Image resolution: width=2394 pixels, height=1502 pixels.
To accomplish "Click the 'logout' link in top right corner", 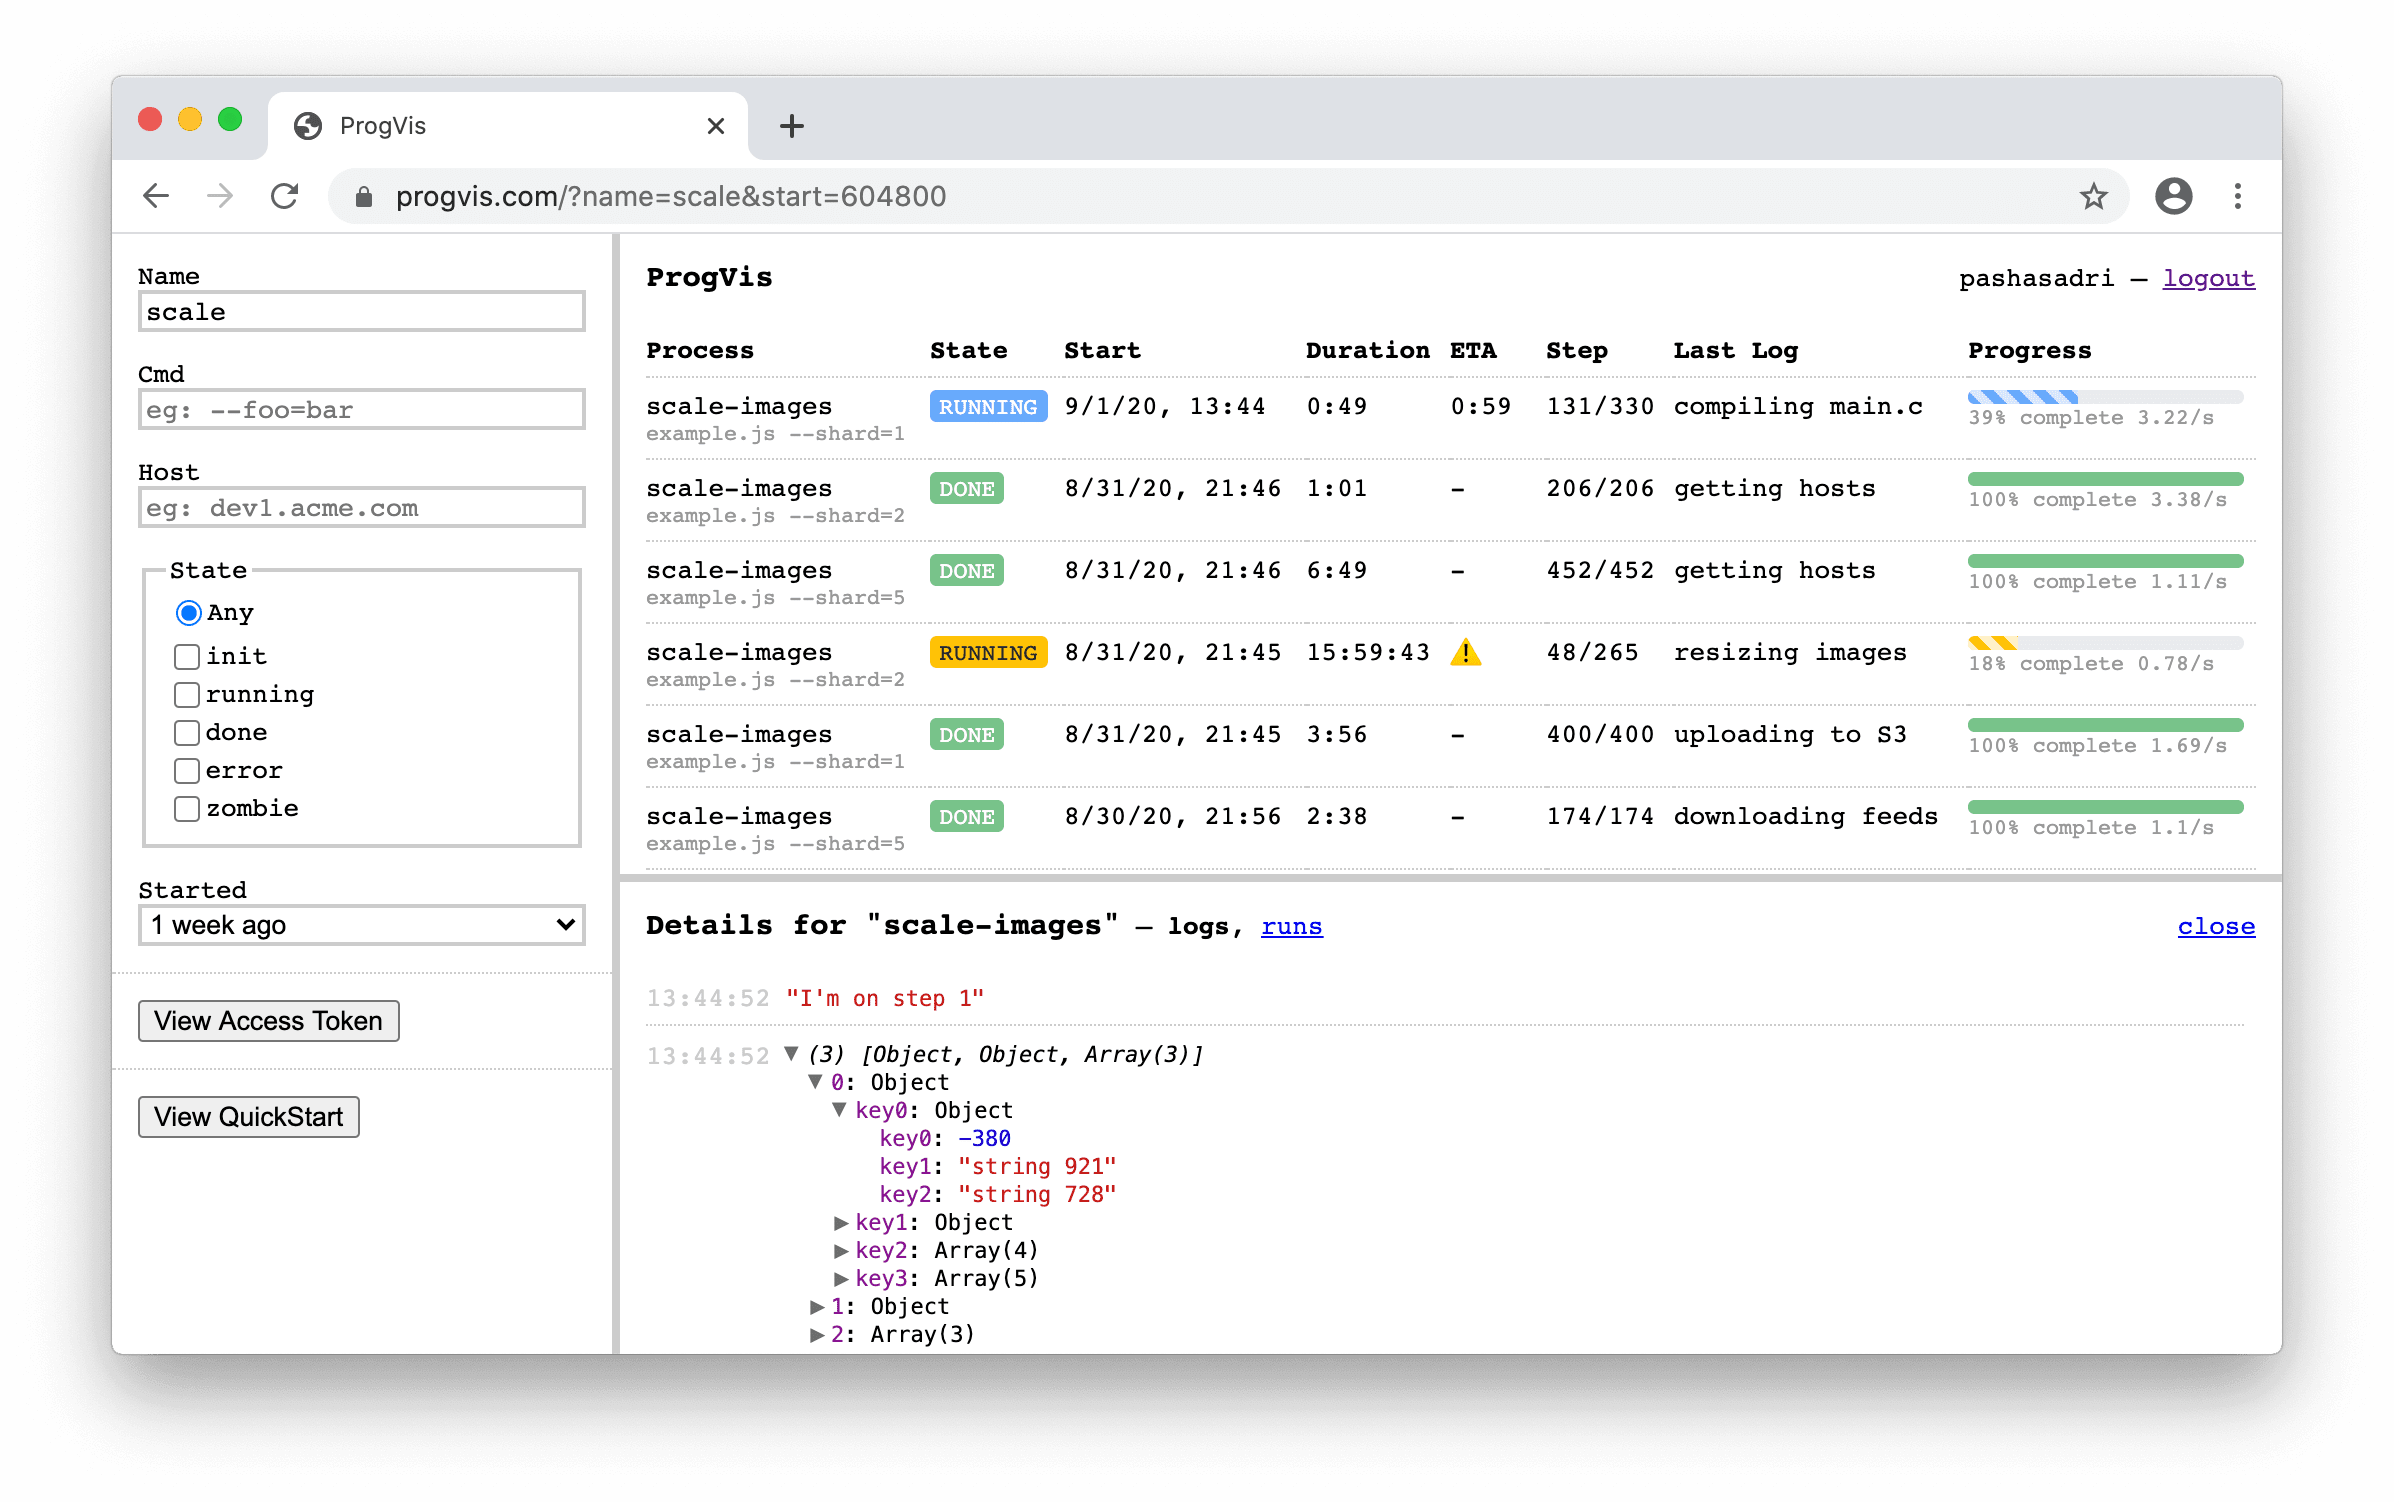I will (x=2211, y=277).
